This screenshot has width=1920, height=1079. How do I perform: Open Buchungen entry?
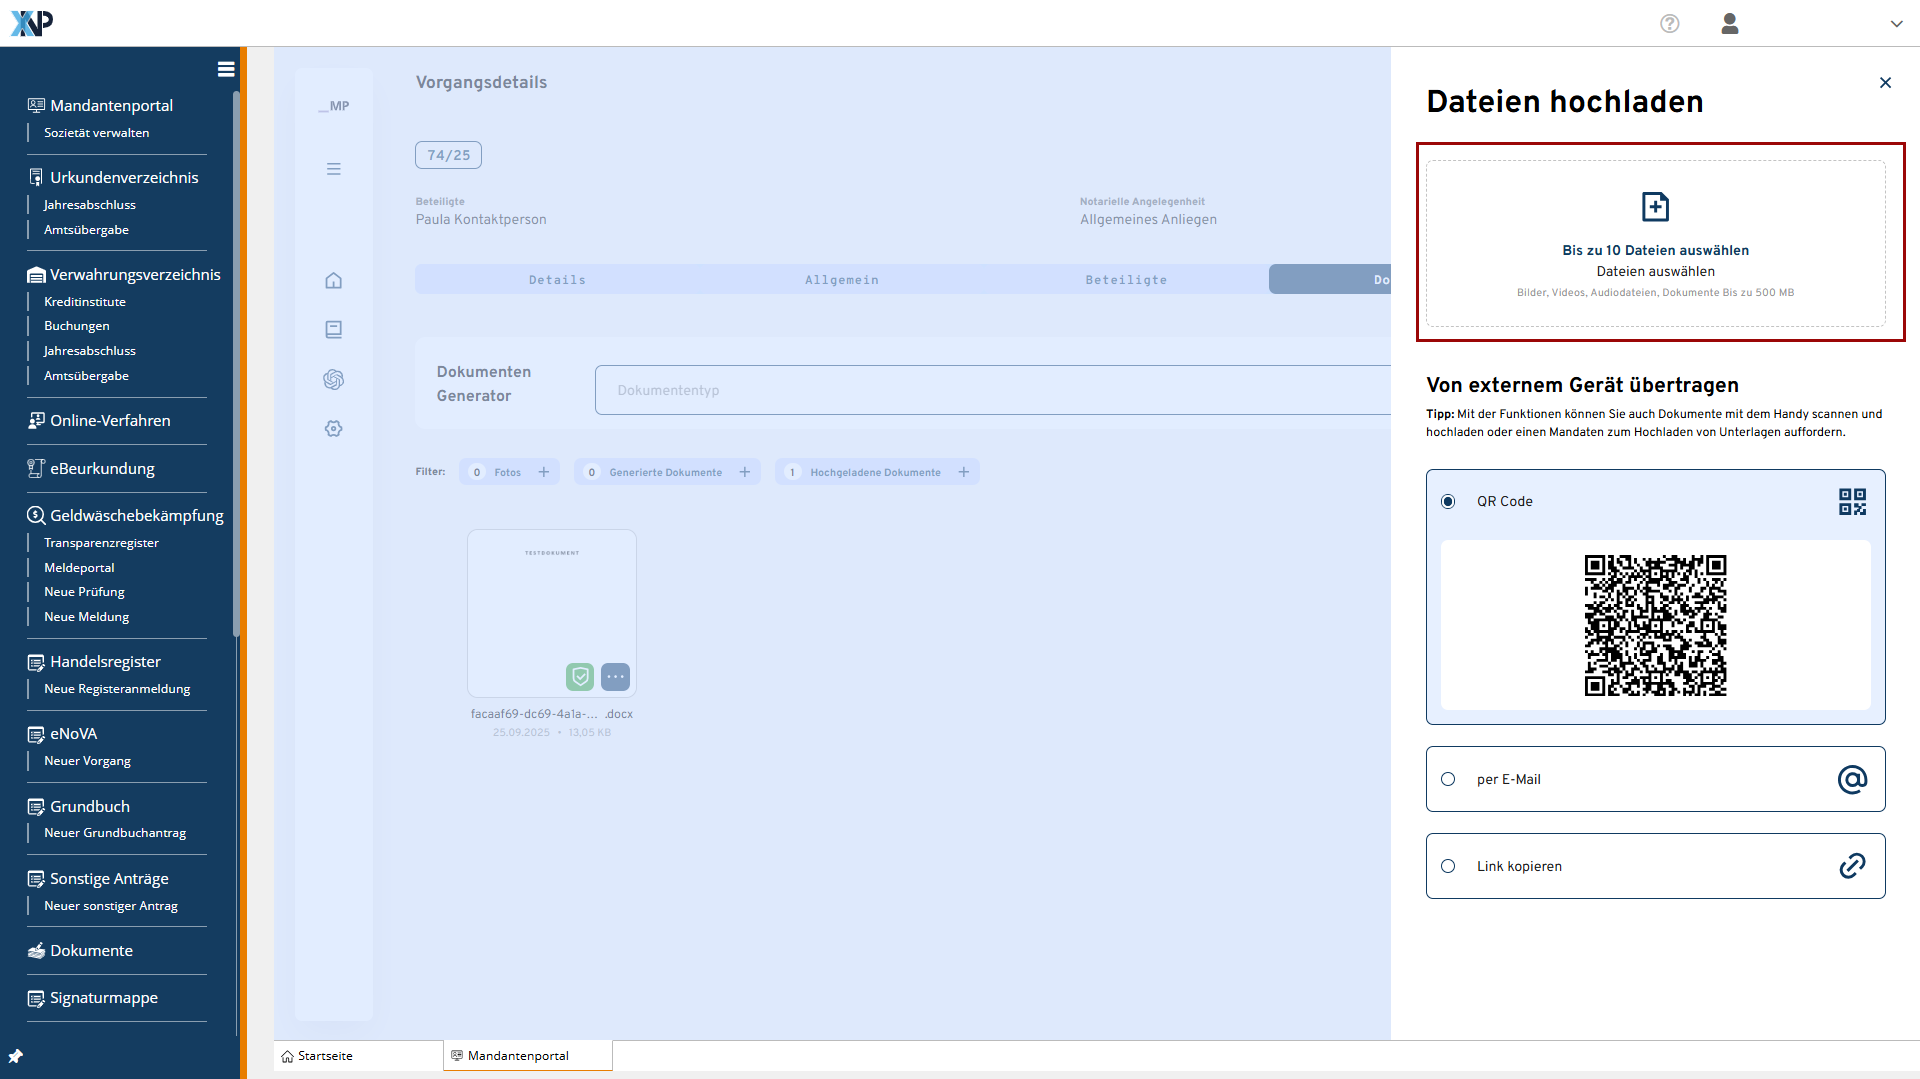pos(77,326)
